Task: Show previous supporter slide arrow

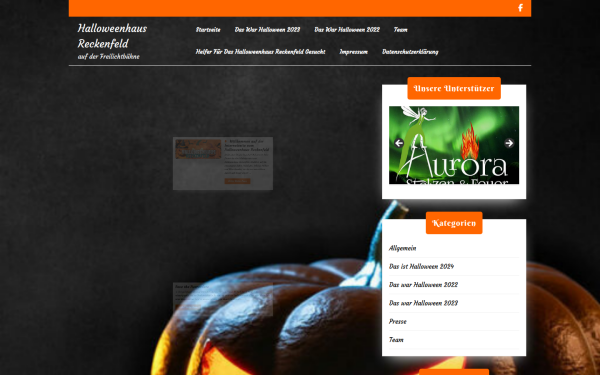Action: click(x=399, y=143)
